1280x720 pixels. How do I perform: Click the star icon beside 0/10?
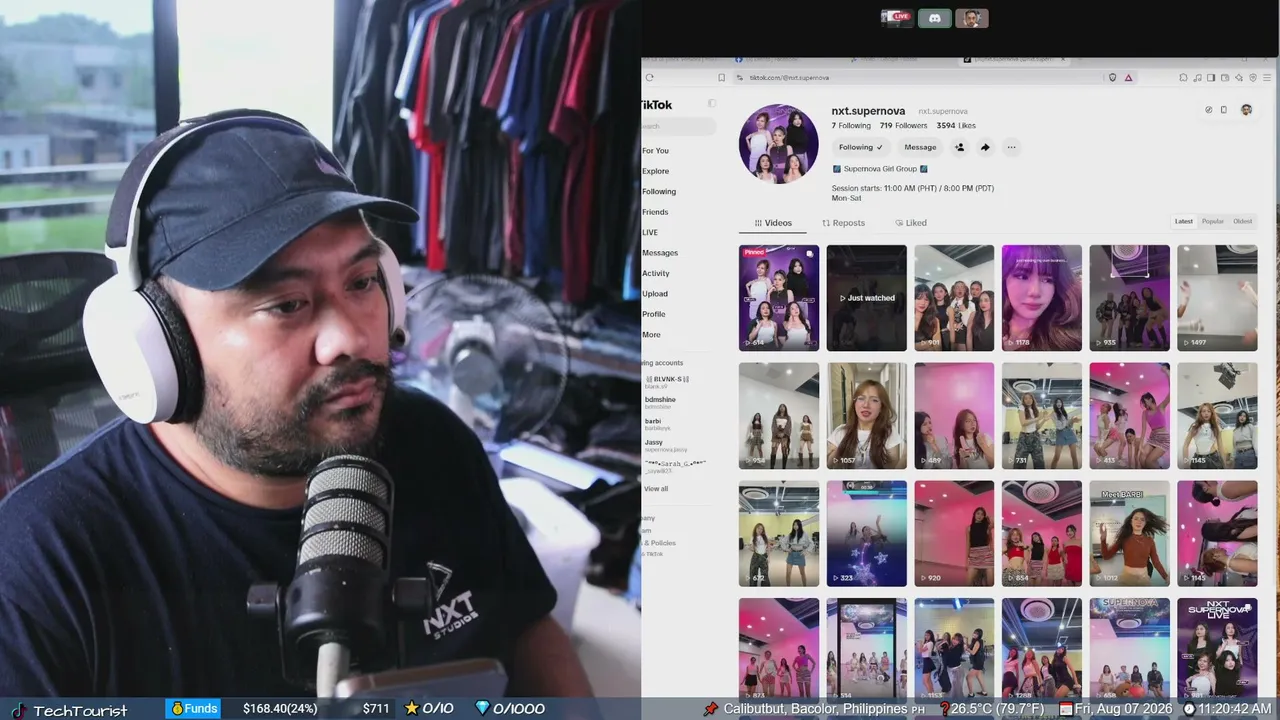point(411,708)
